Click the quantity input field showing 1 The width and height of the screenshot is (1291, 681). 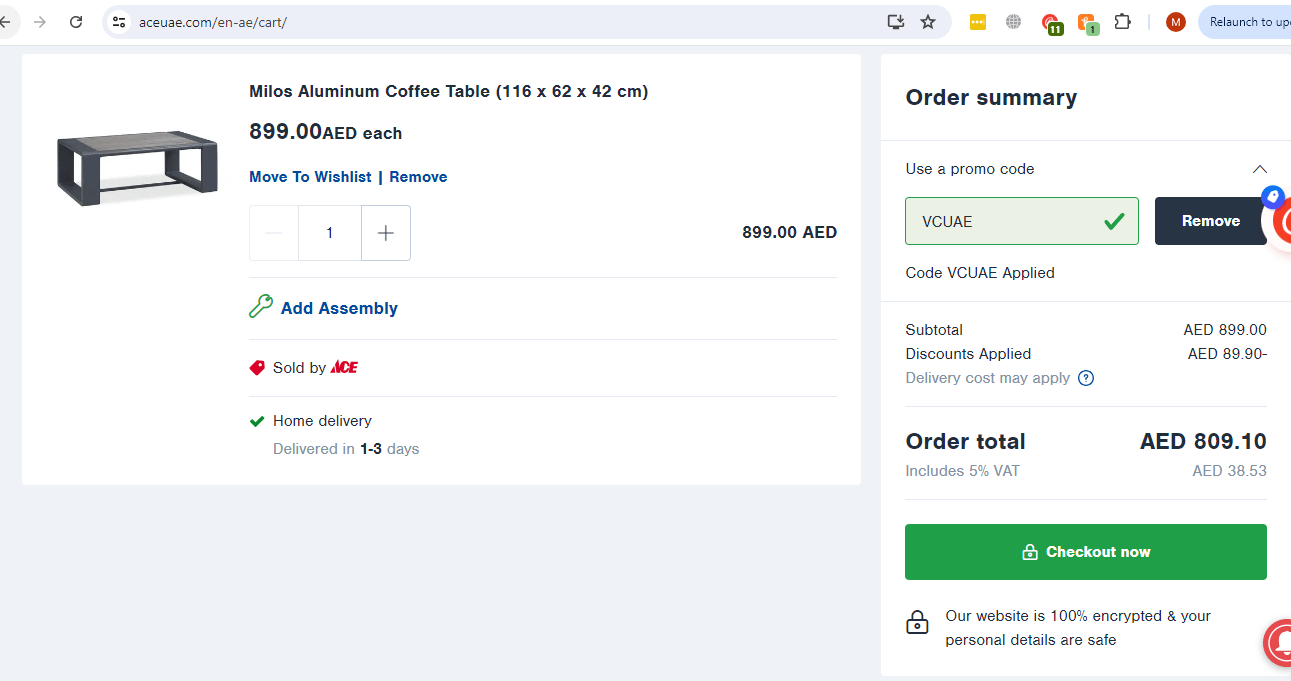click(x=329, y=232)
